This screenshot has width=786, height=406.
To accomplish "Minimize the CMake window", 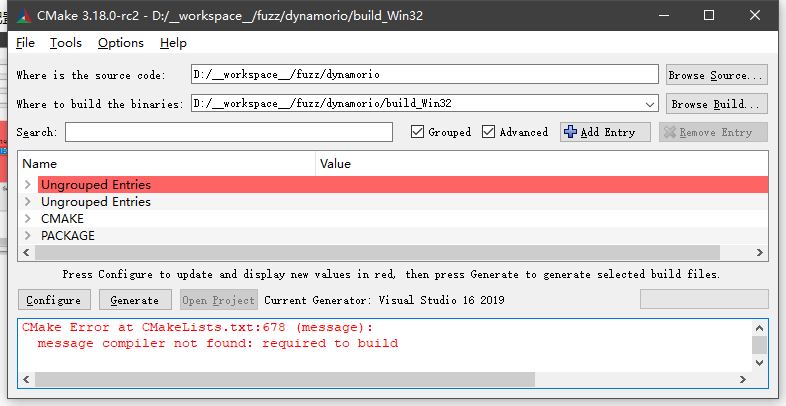I will 664,15.
